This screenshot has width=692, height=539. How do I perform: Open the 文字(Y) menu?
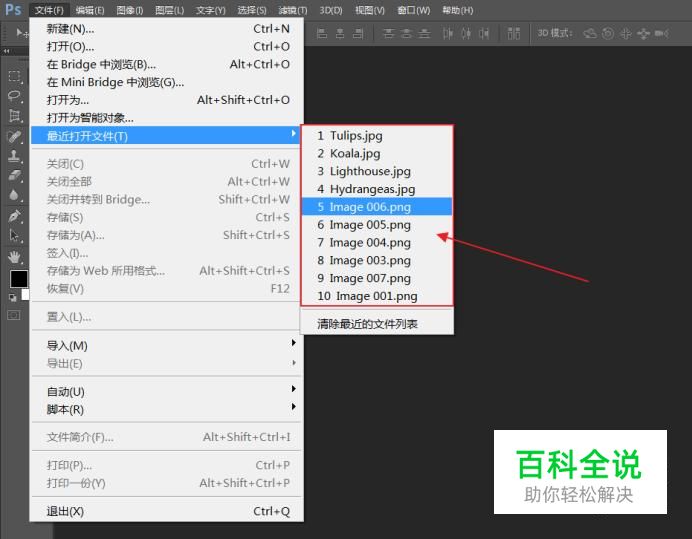coord(211,10)
